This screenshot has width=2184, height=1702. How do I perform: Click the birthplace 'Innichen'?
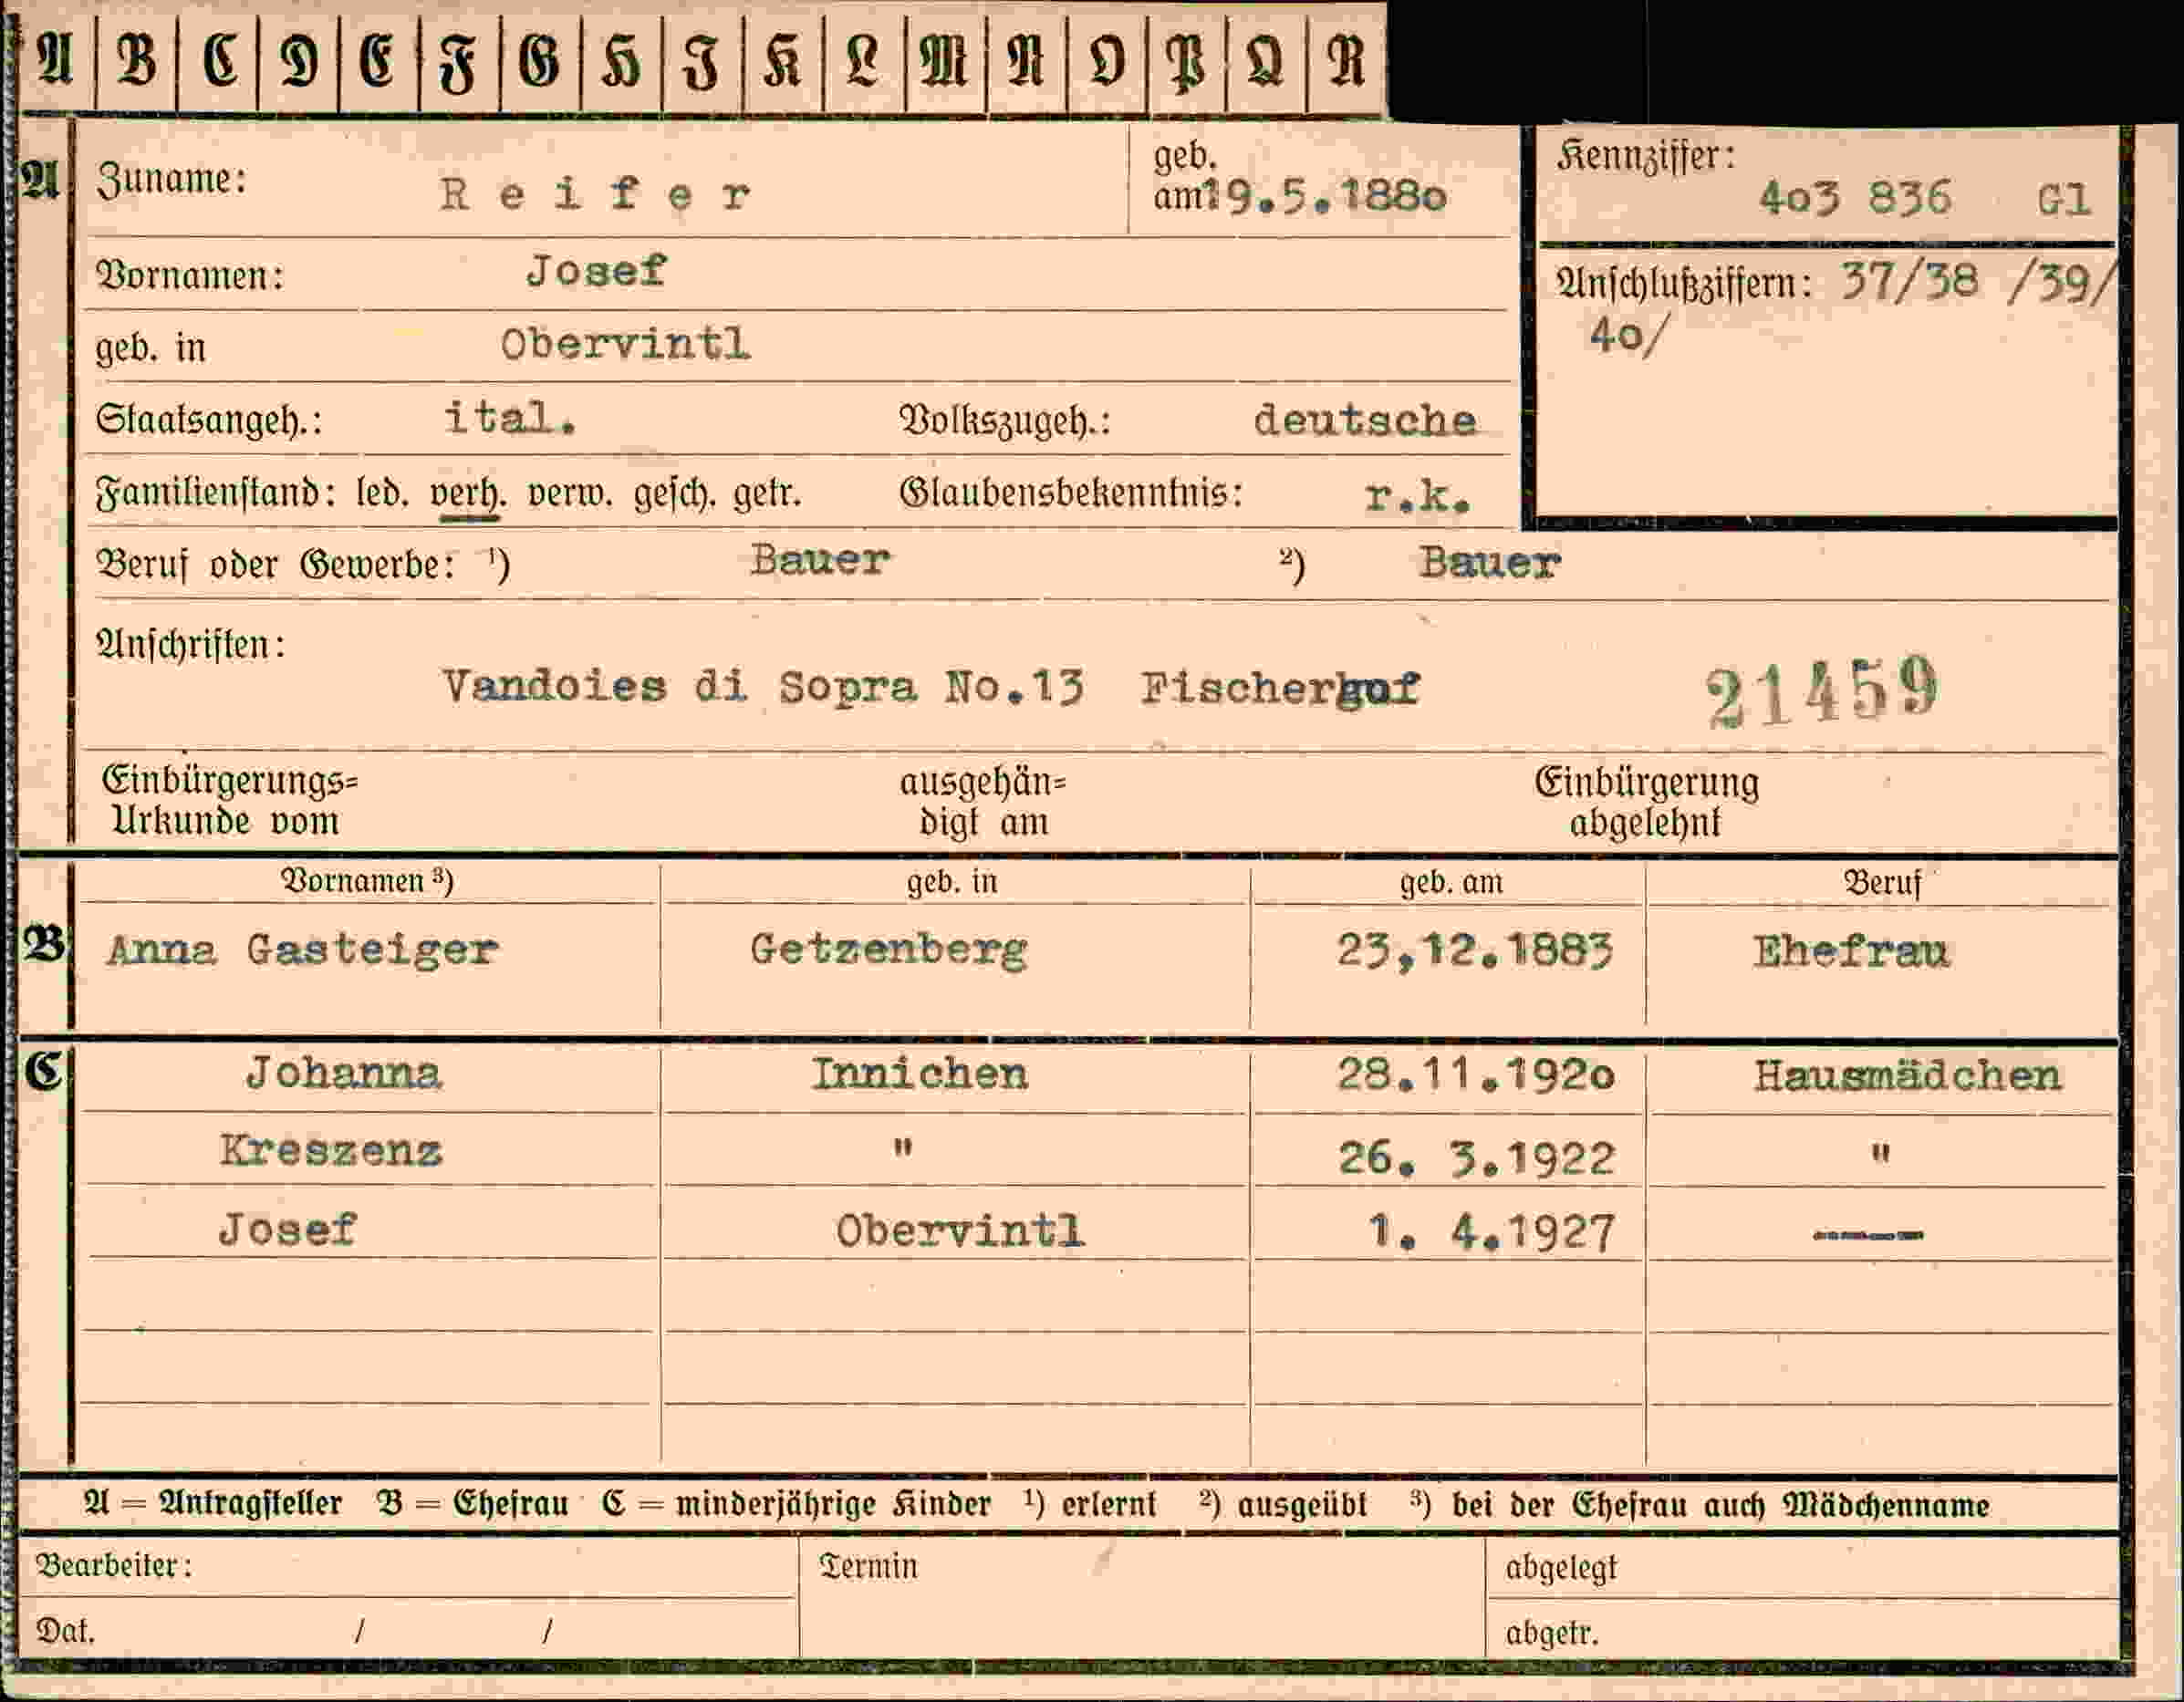pos(919,1075)
